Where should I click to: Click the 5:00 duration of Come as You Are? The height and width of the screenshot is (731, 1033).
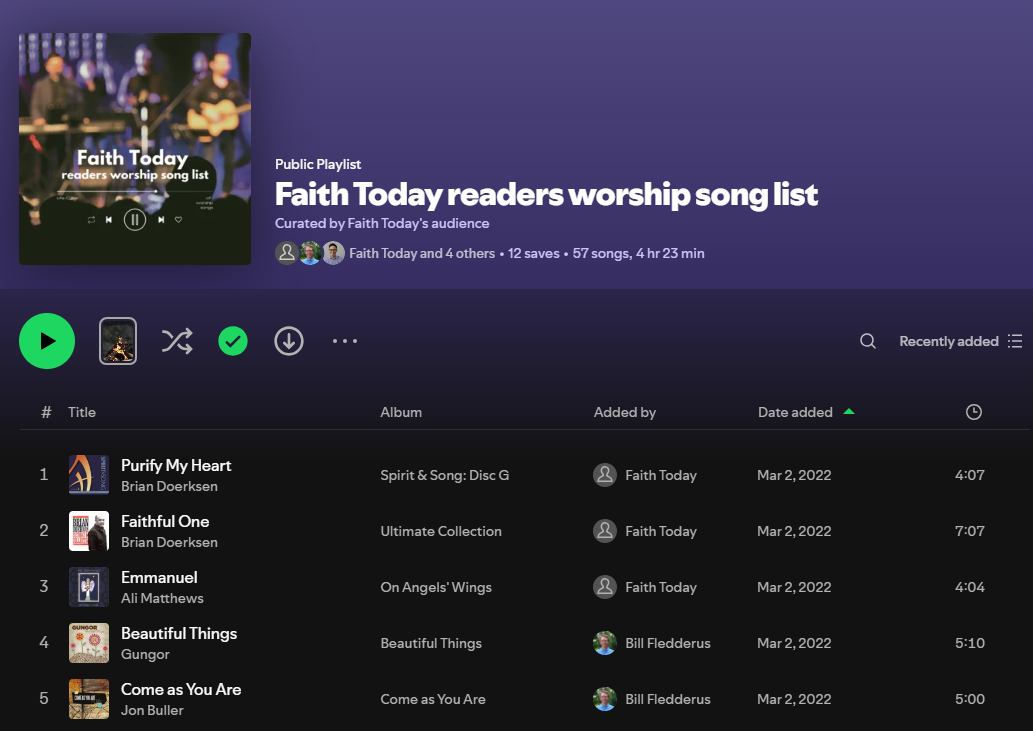click(970, 699)
